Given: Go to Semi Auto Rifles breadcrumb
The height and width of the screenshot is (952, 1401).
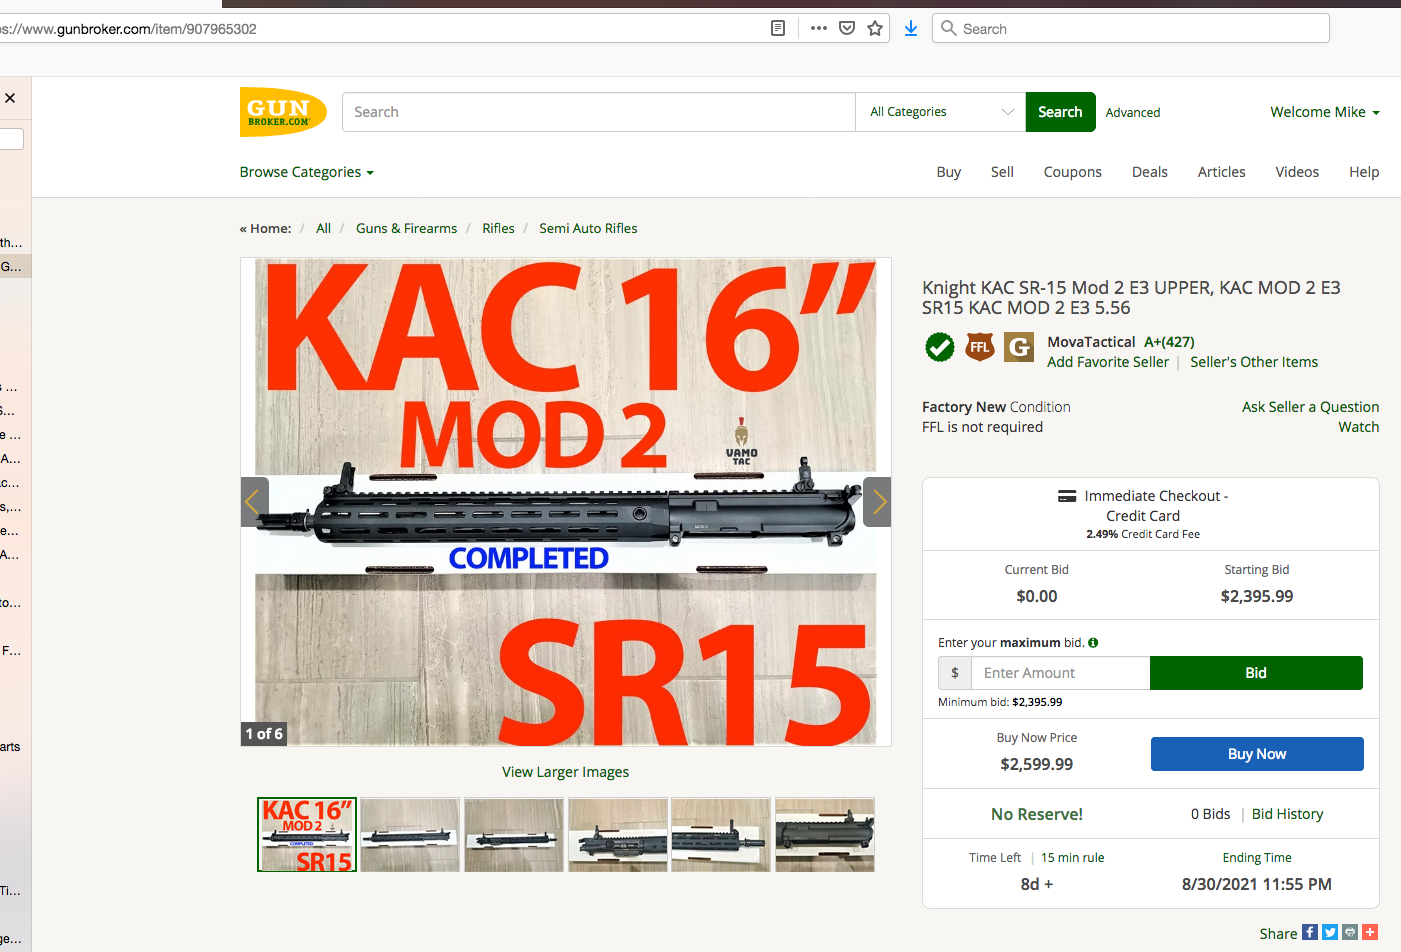Looking at the screenshot, I should coord(588,228).
